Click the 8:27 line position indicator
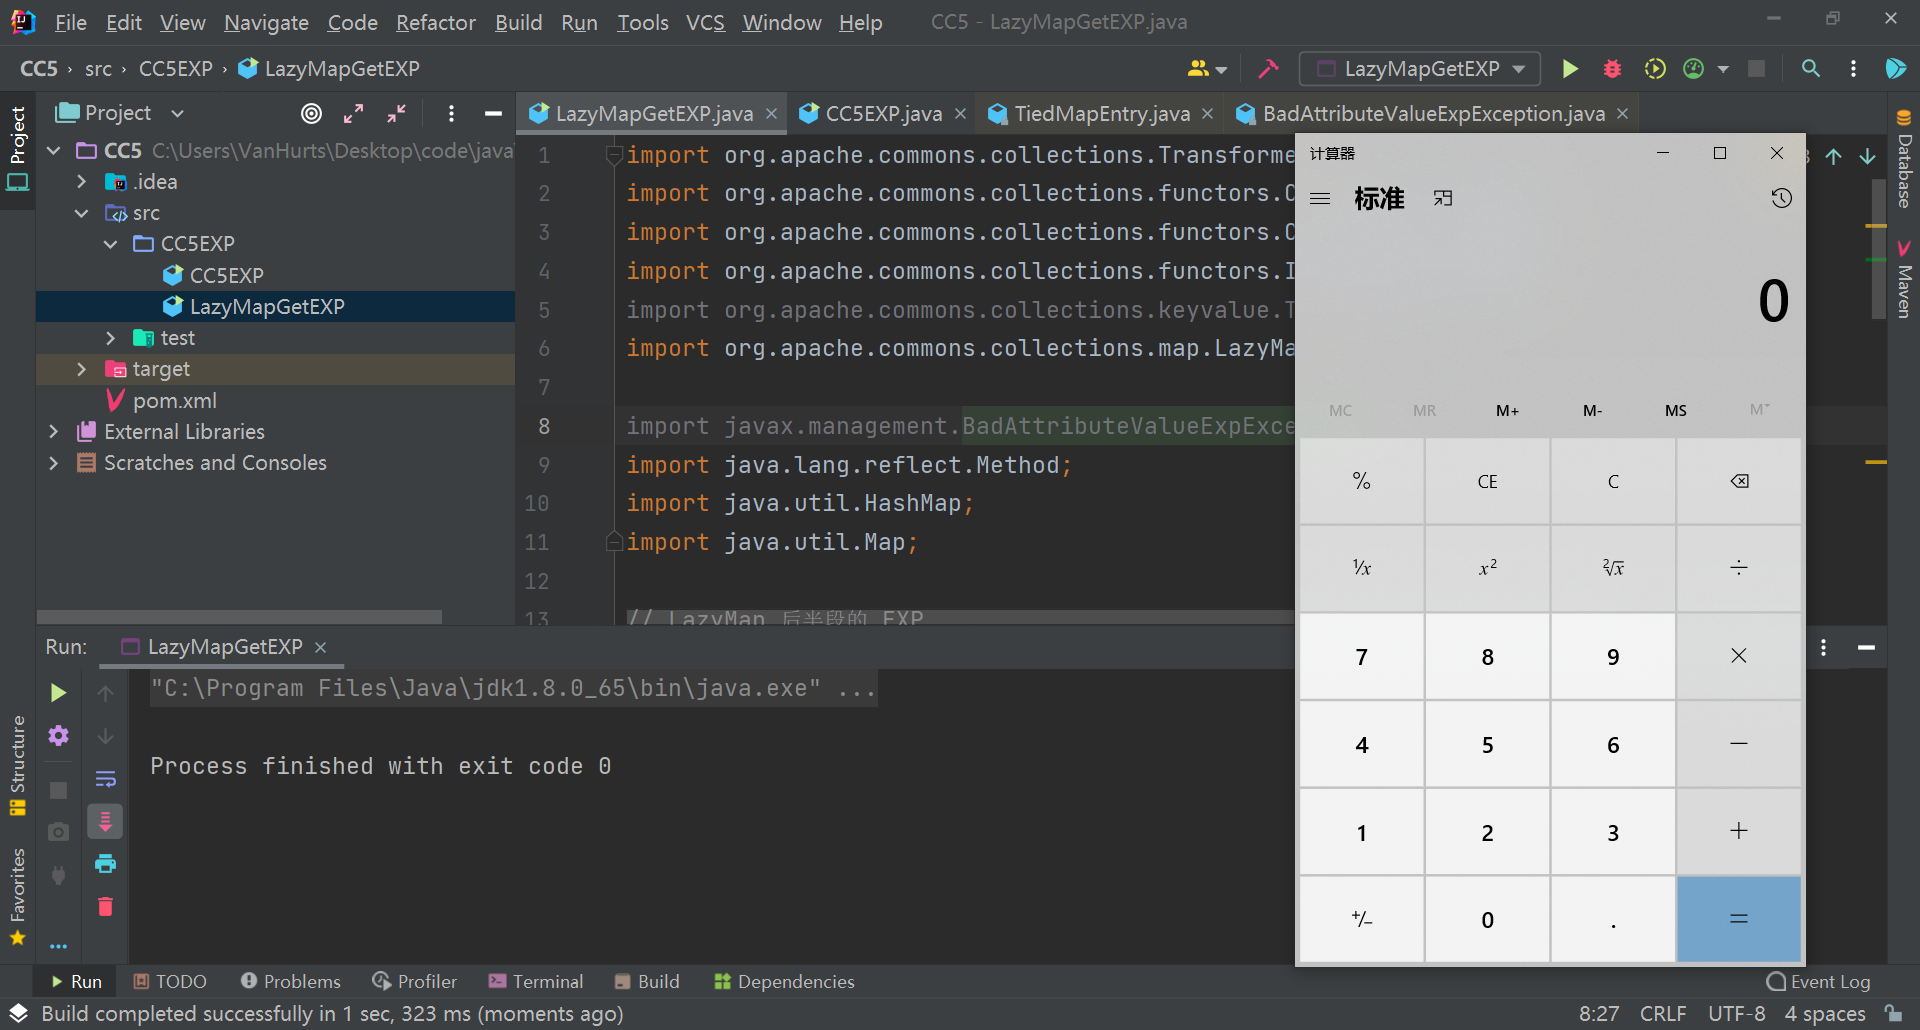Screen dimensions: 1920x1030 (1598, 1013)
